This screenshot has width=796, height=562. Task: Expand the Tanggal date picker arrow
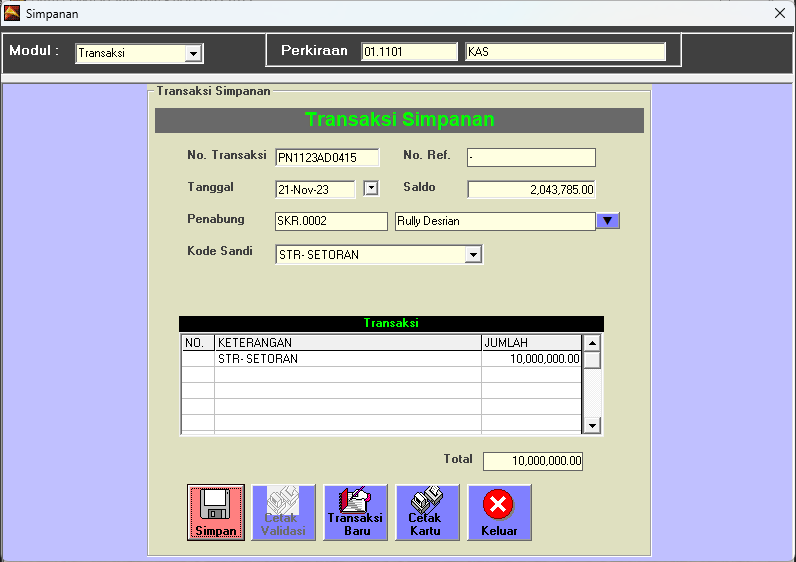(x=370, y=187)
